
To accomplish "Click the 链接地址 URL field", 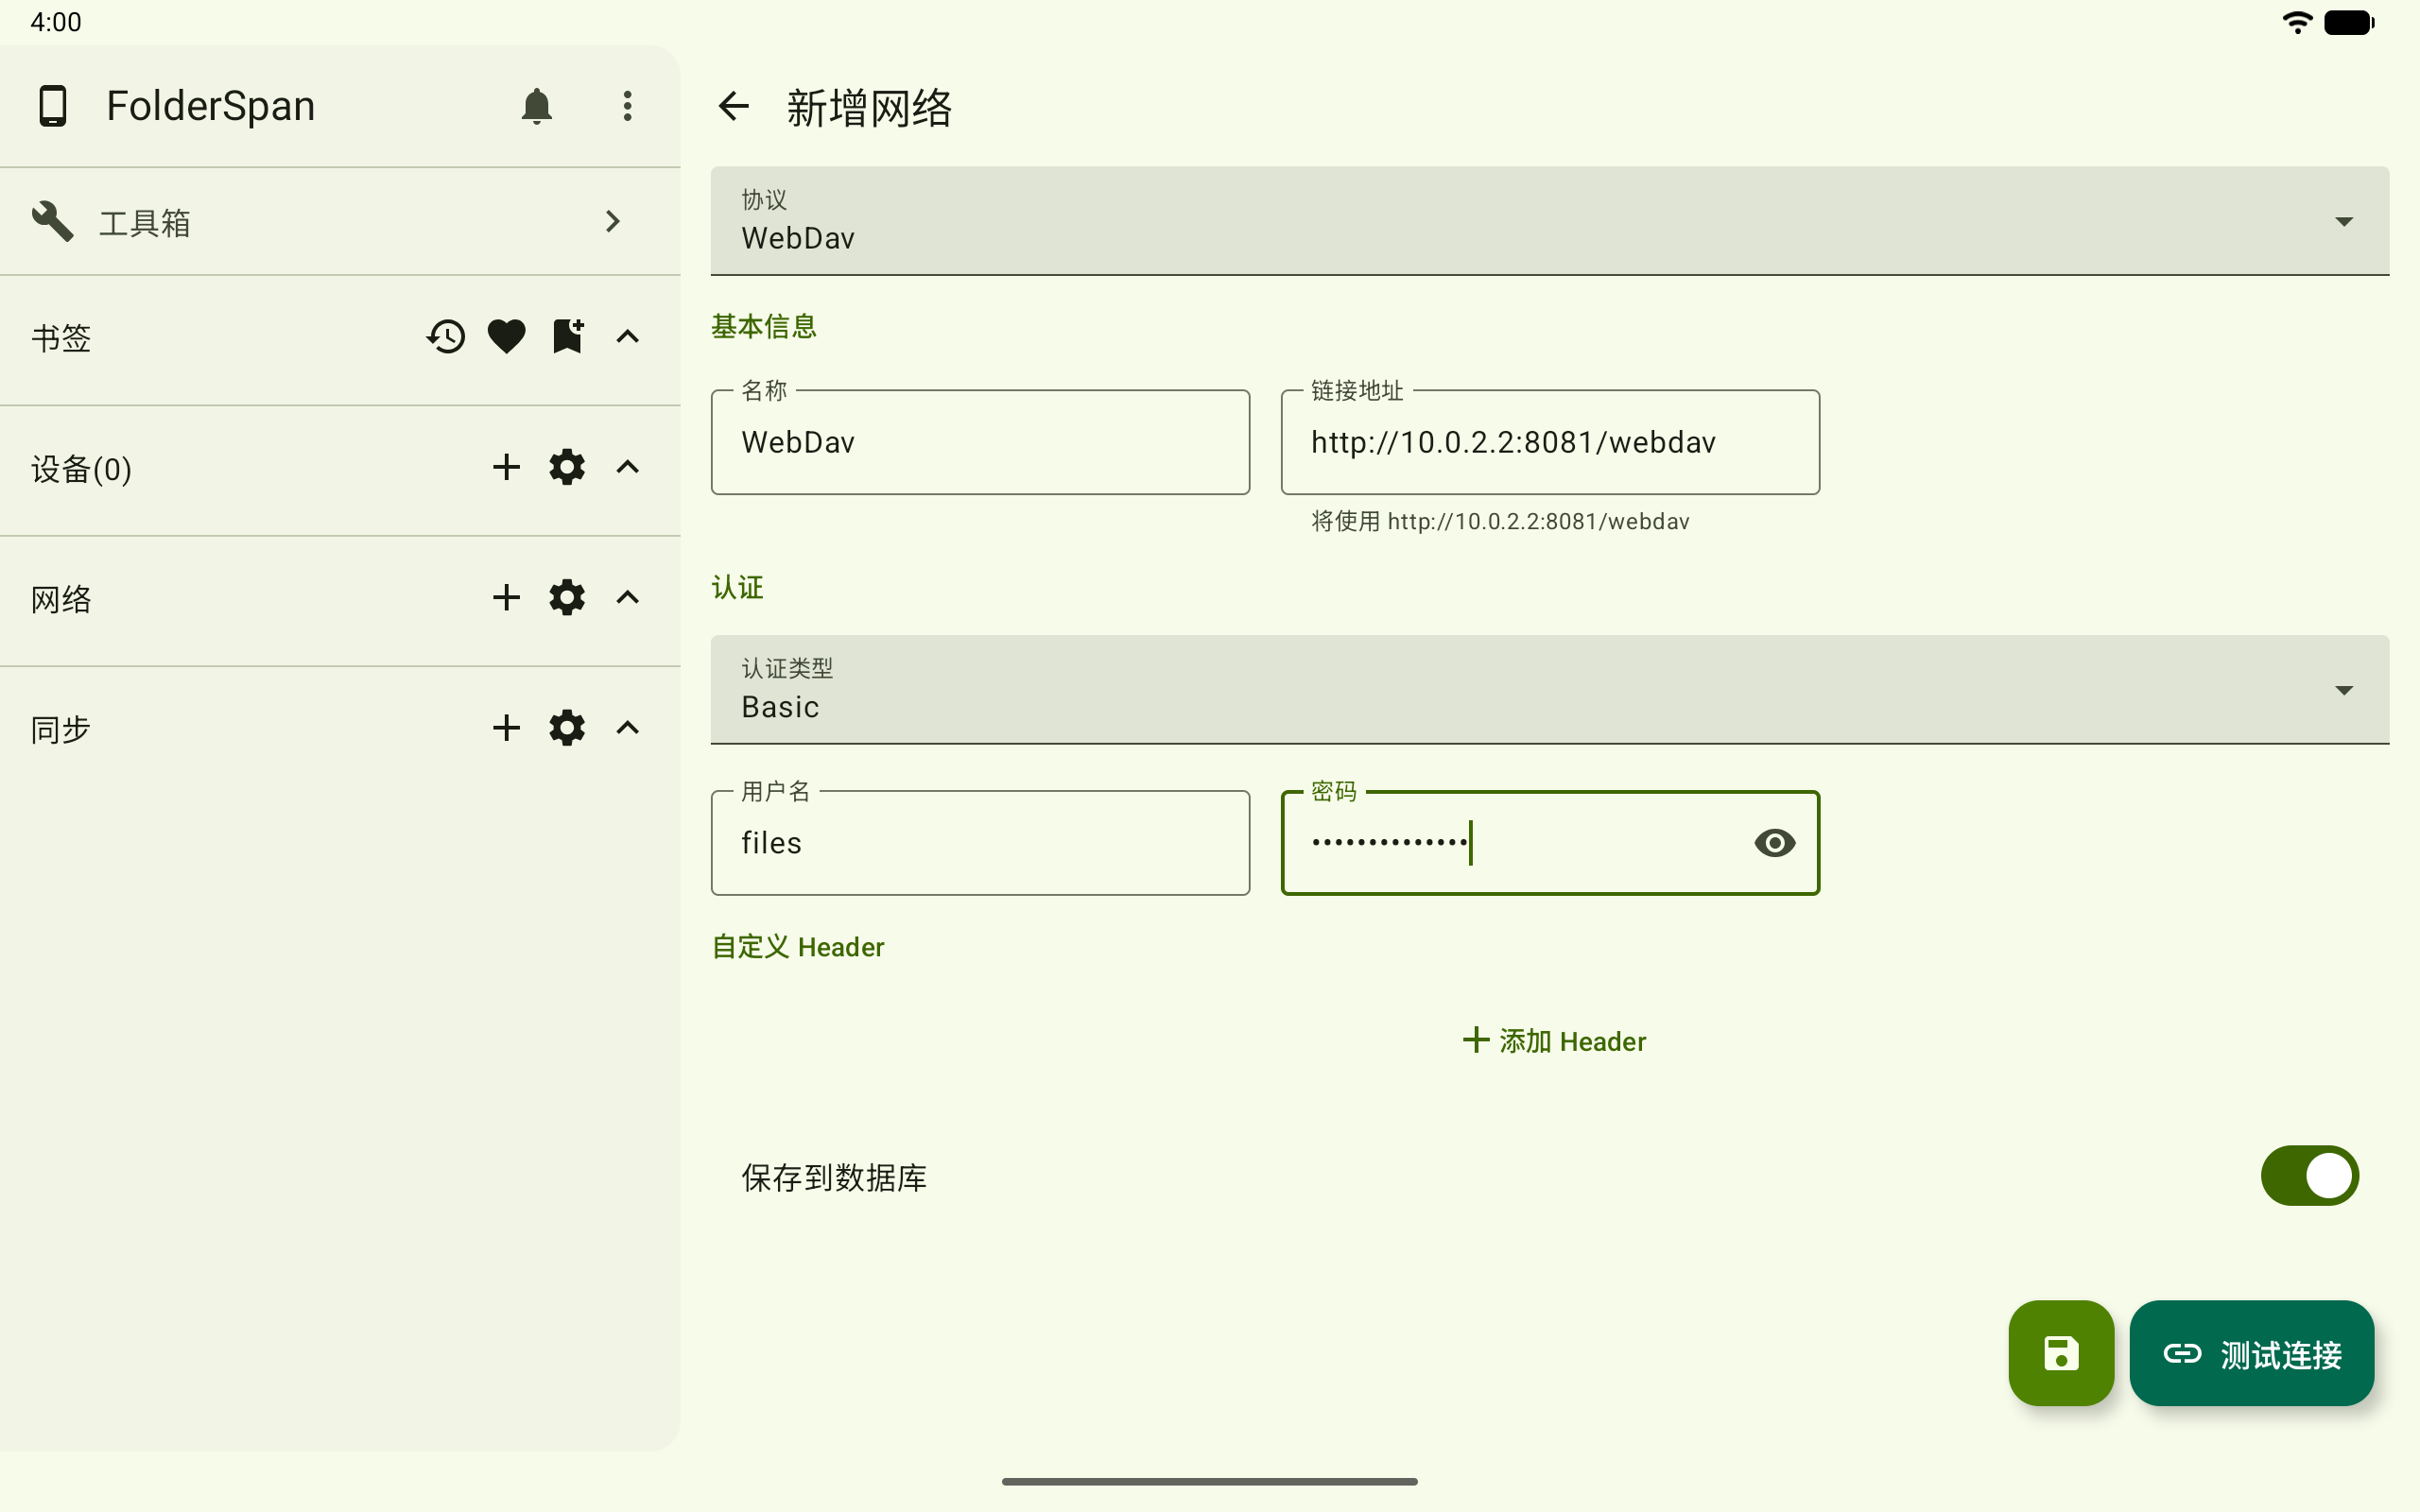I will [x=1550, y=442].
